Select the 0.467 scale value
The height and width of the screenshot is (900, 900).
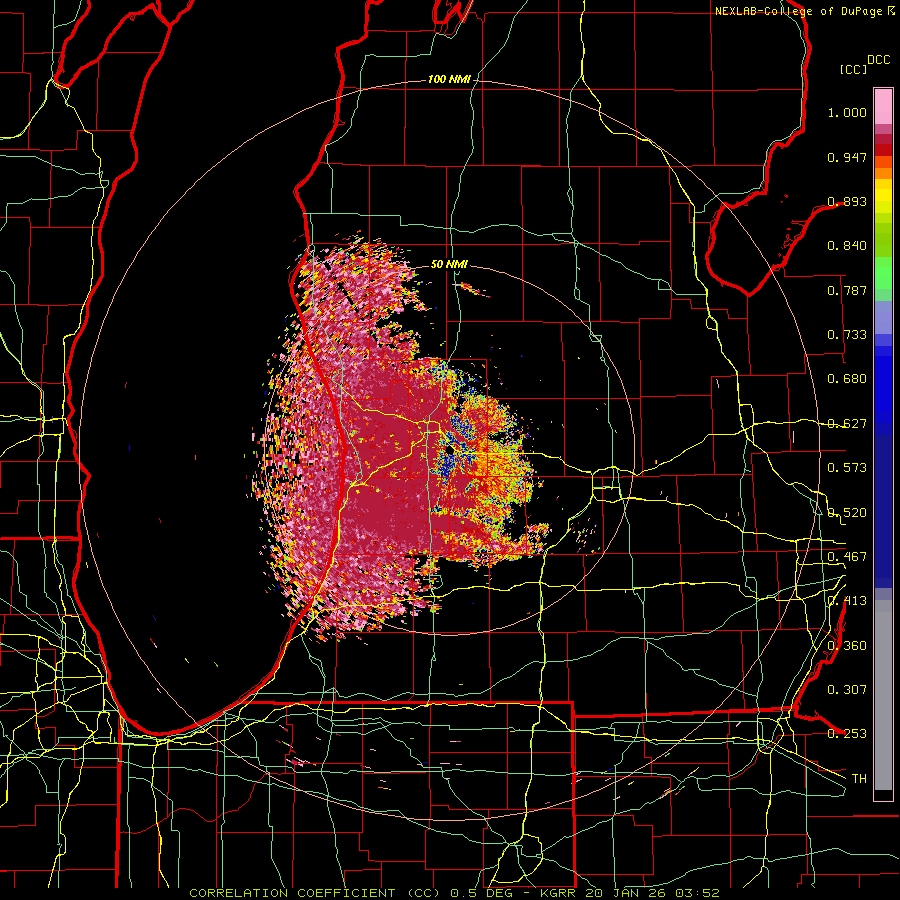click(x=847, y=557)
